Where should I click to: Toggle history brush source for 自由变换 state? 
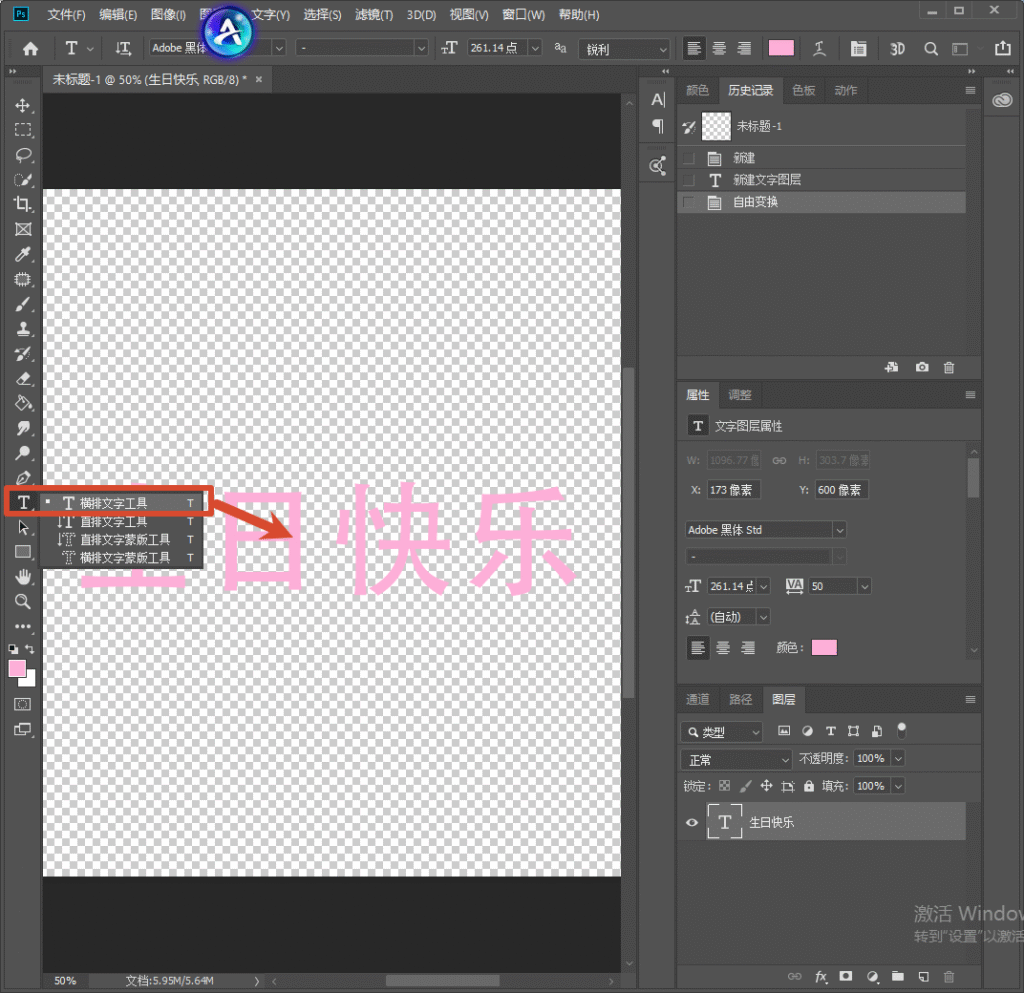click(x=688, y=202)
